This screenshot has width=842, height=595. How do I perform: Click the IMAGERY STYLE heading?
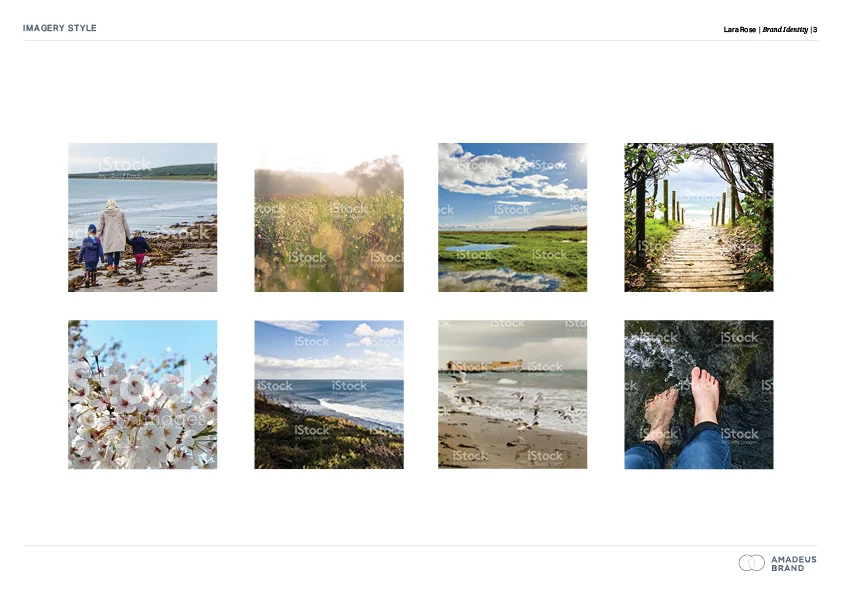tap(60, 28)
